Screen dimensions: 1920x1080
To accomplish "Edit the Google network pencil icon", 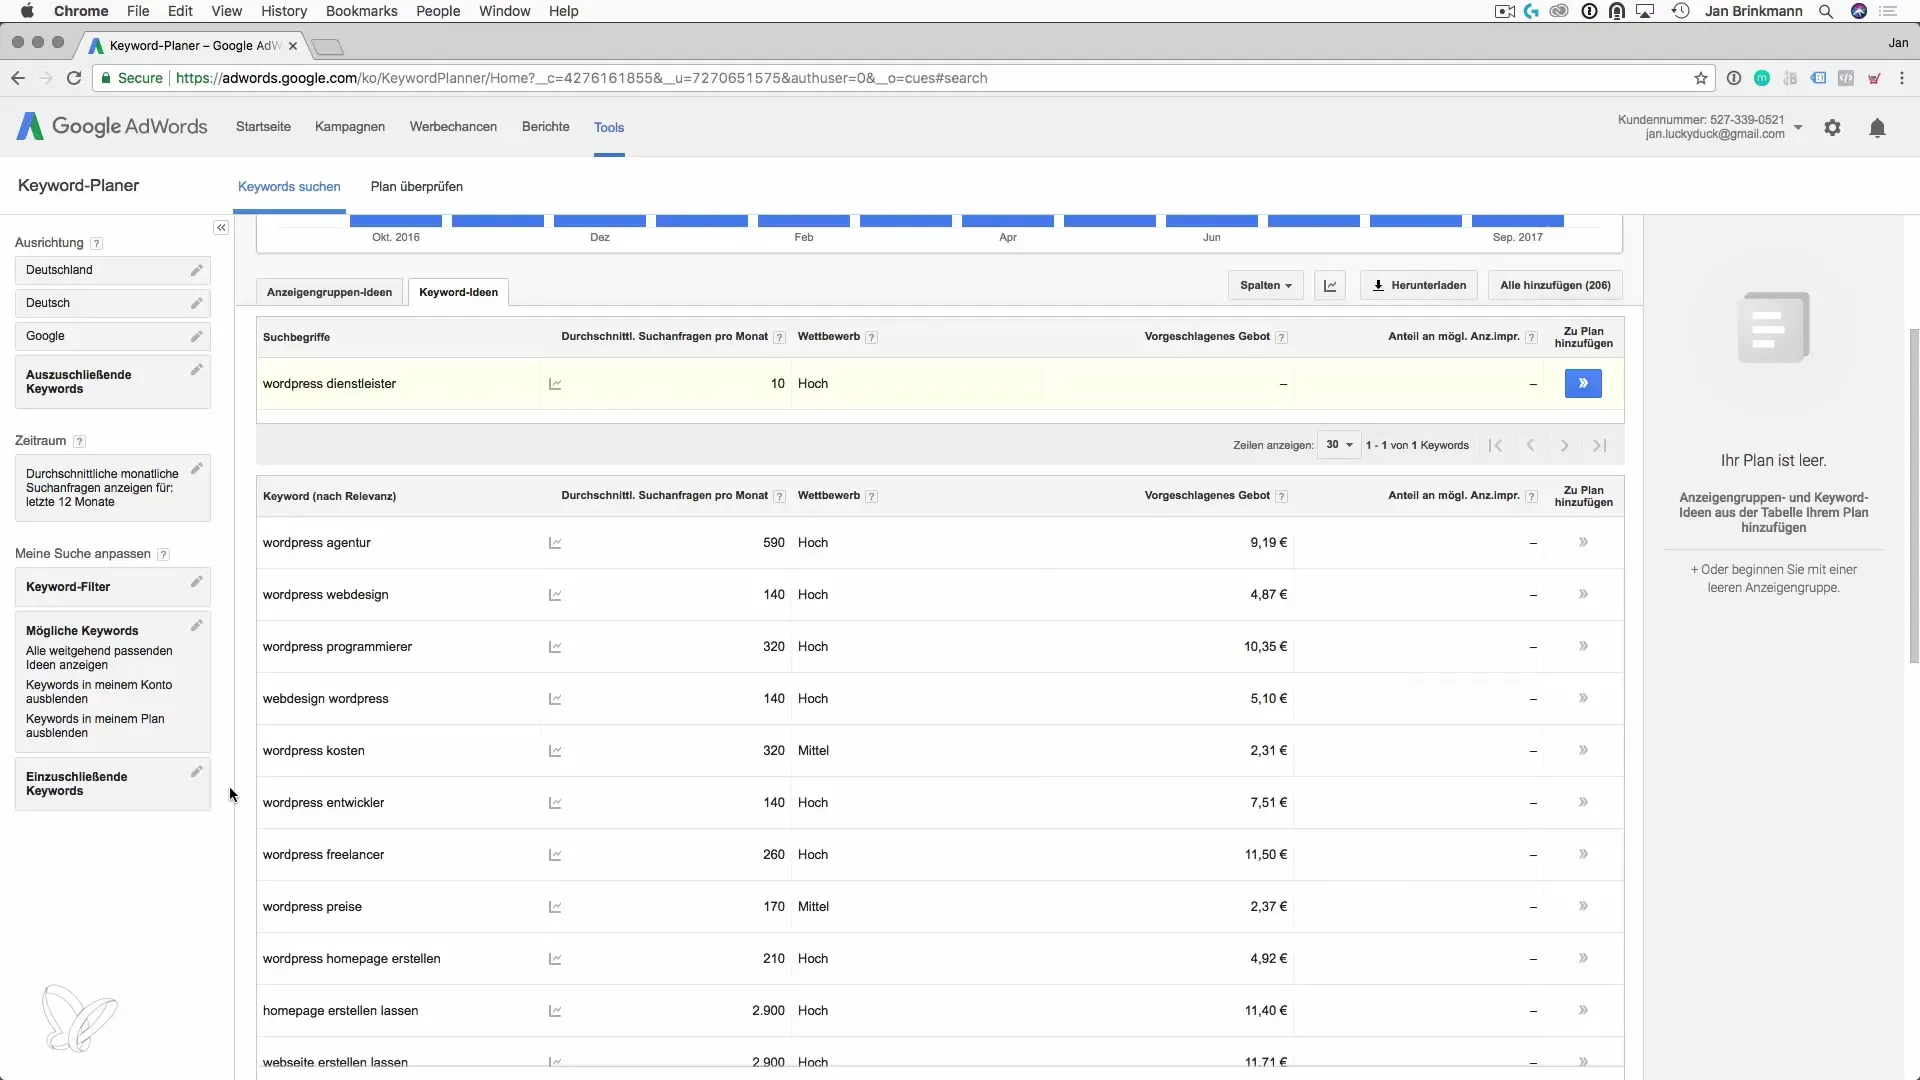I will (x=197, y=336).
